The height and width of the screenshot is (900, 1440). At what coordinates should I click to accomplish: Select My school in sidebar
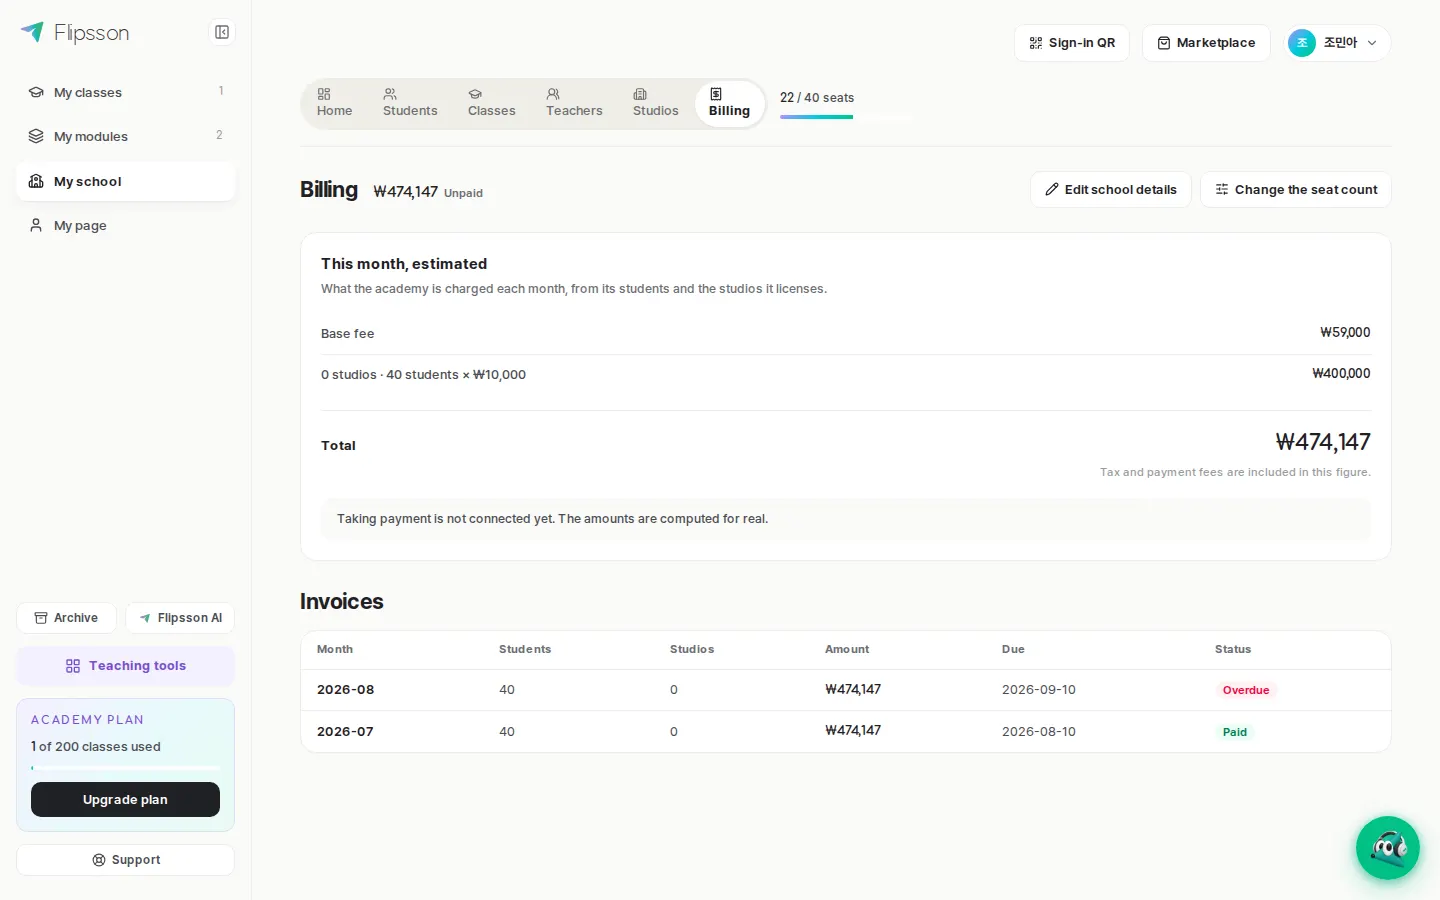[x=126, y=181]
